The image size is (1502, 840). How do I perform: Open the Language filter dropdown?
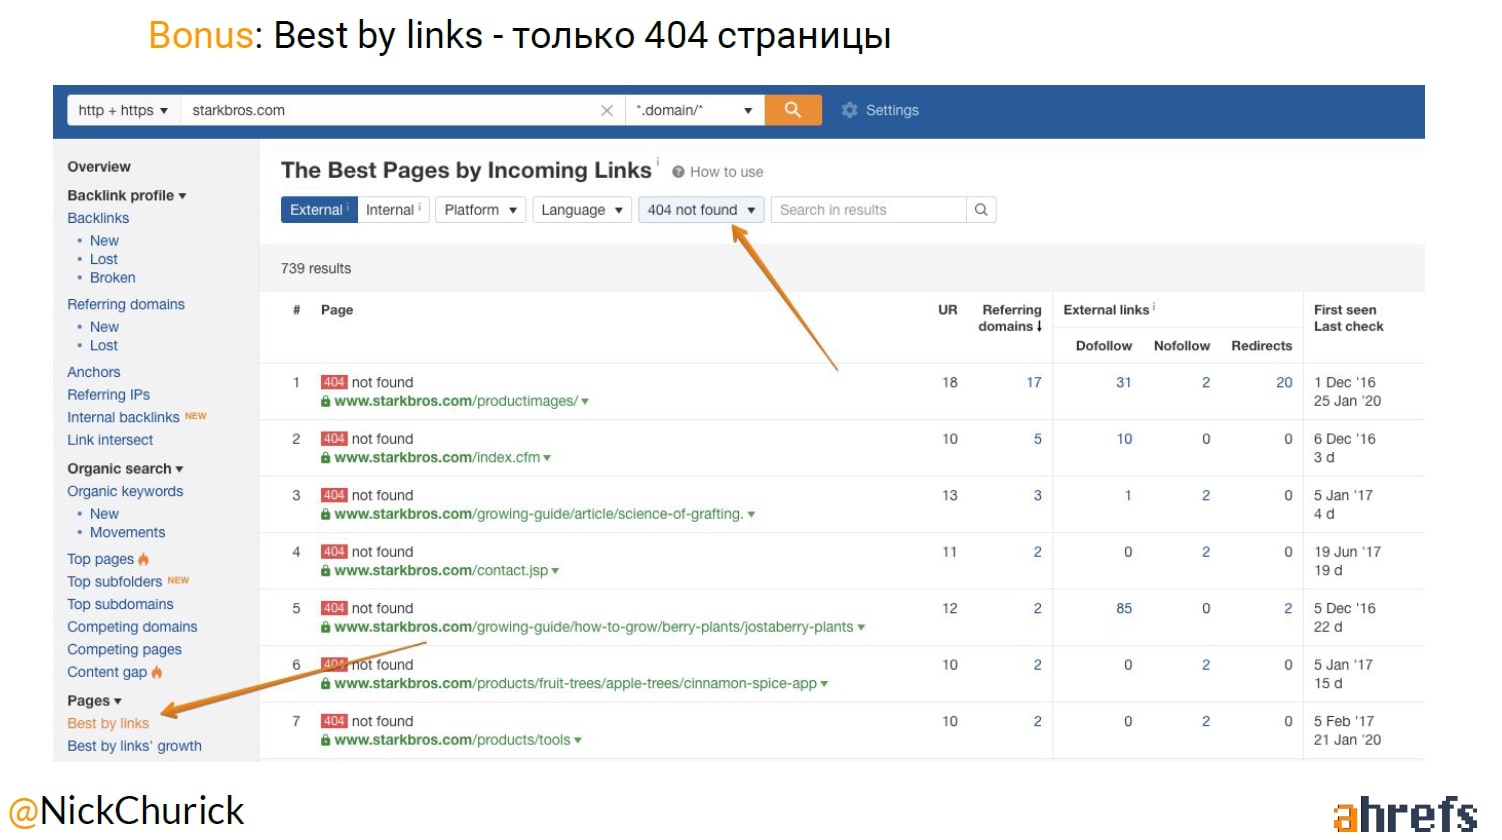coord(581,210)
